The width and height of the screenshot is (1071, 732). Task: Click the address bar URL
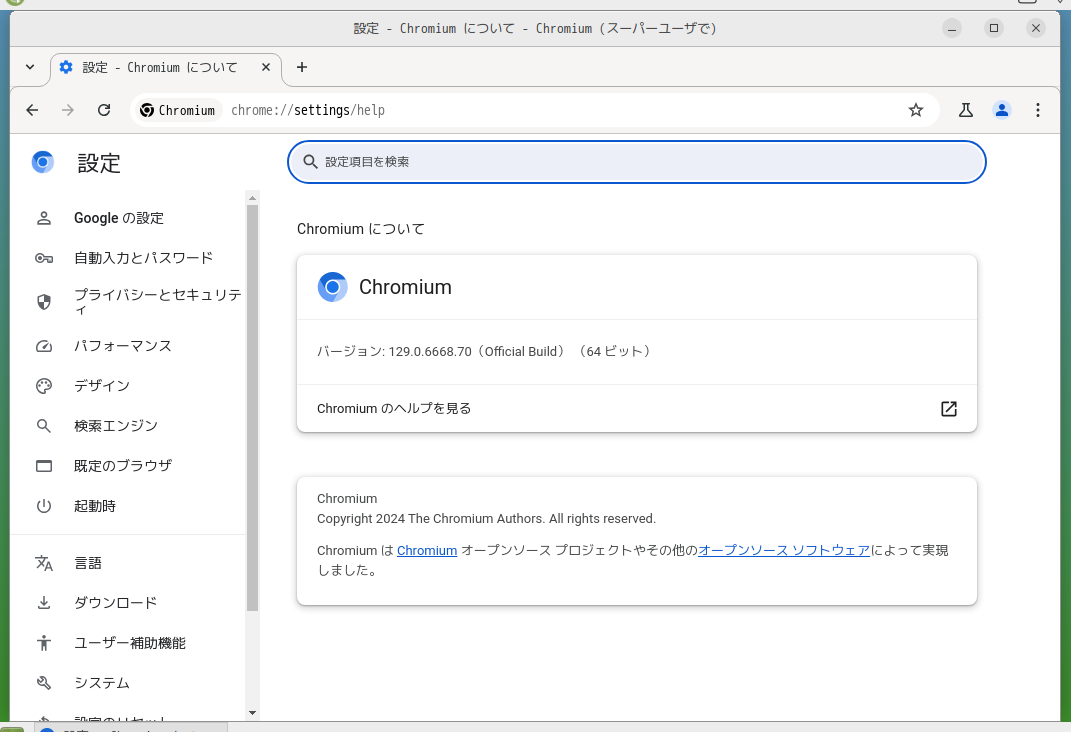point(308,110)
